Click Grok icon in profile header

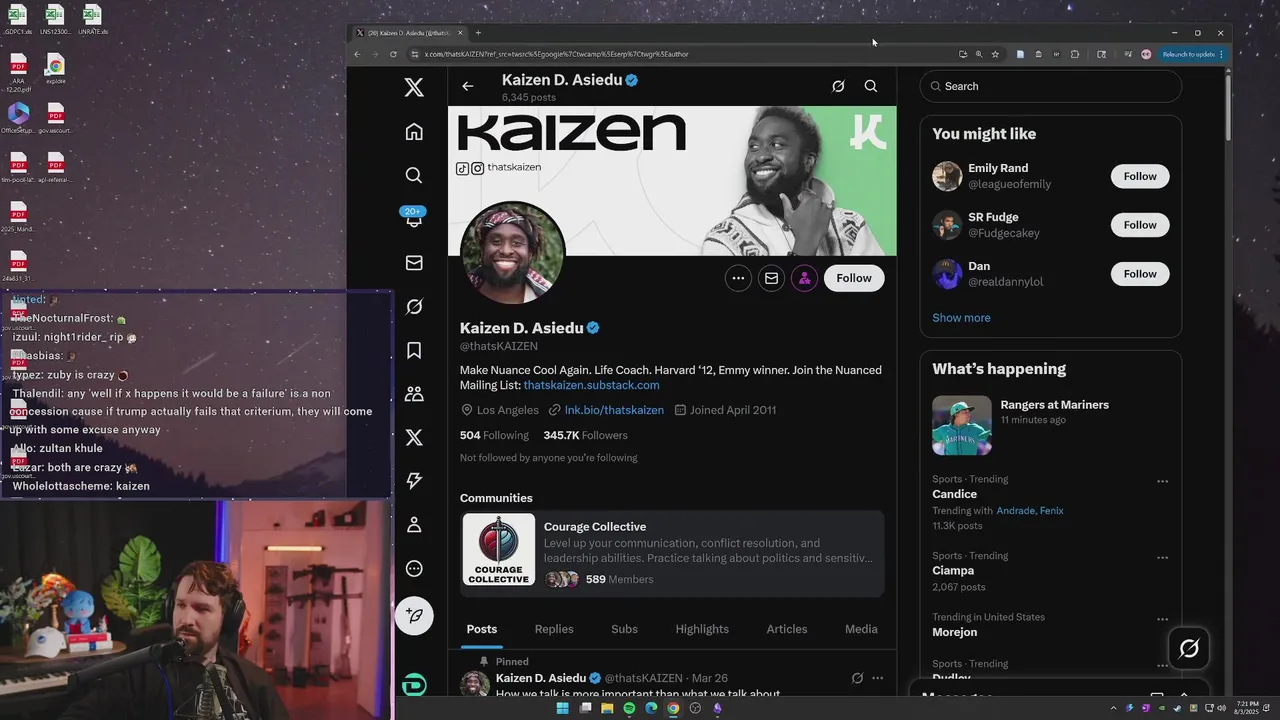[x=838, y=86]
